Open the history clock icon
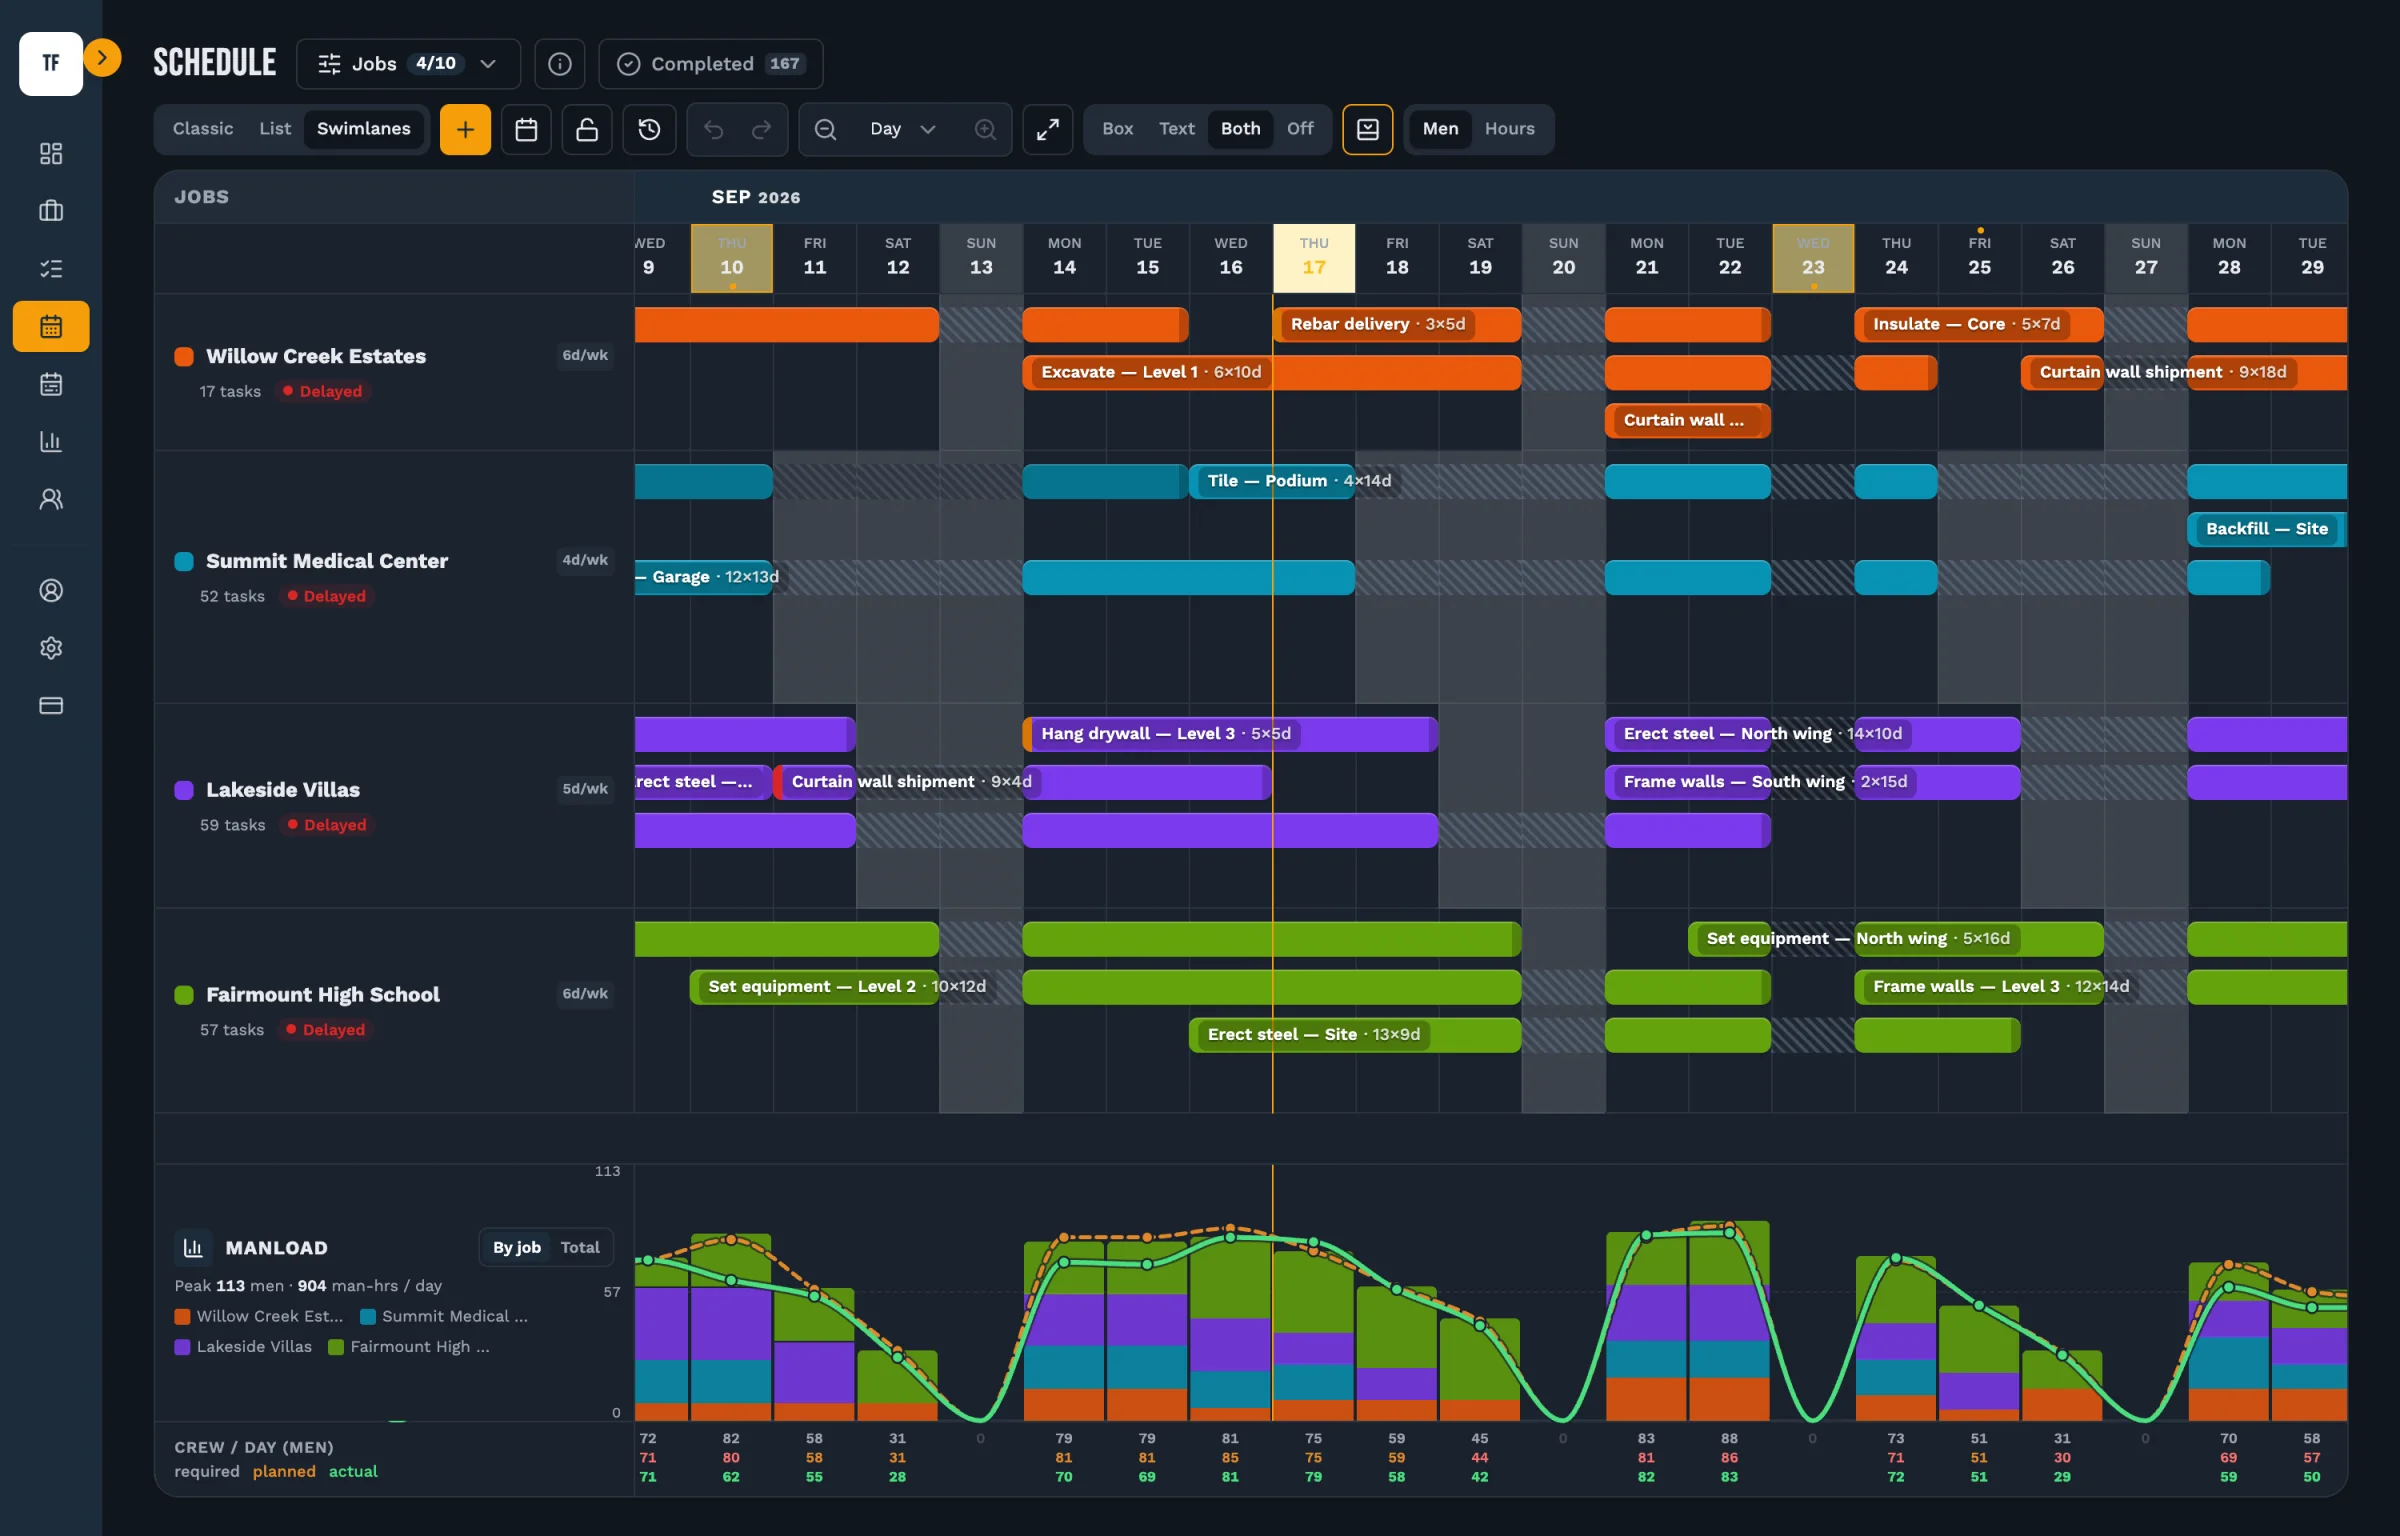This screenshot has height=1536, width=2400. (x=649, y=129)
